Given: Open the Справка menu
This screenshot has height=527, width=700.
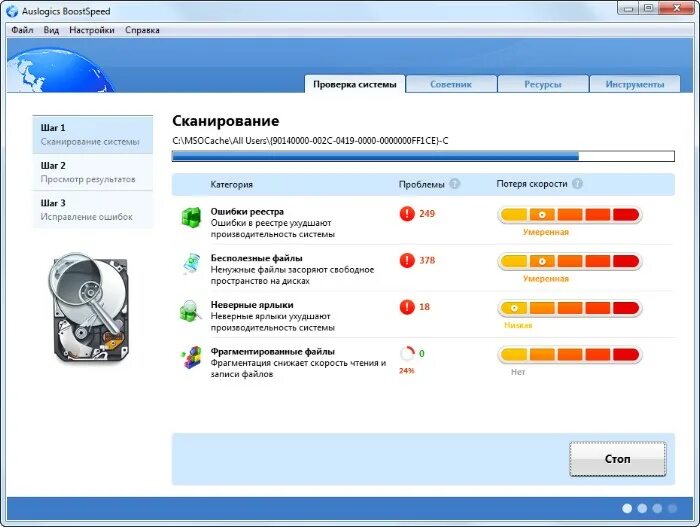Looking at the screenshot, I should coord(142,30).
